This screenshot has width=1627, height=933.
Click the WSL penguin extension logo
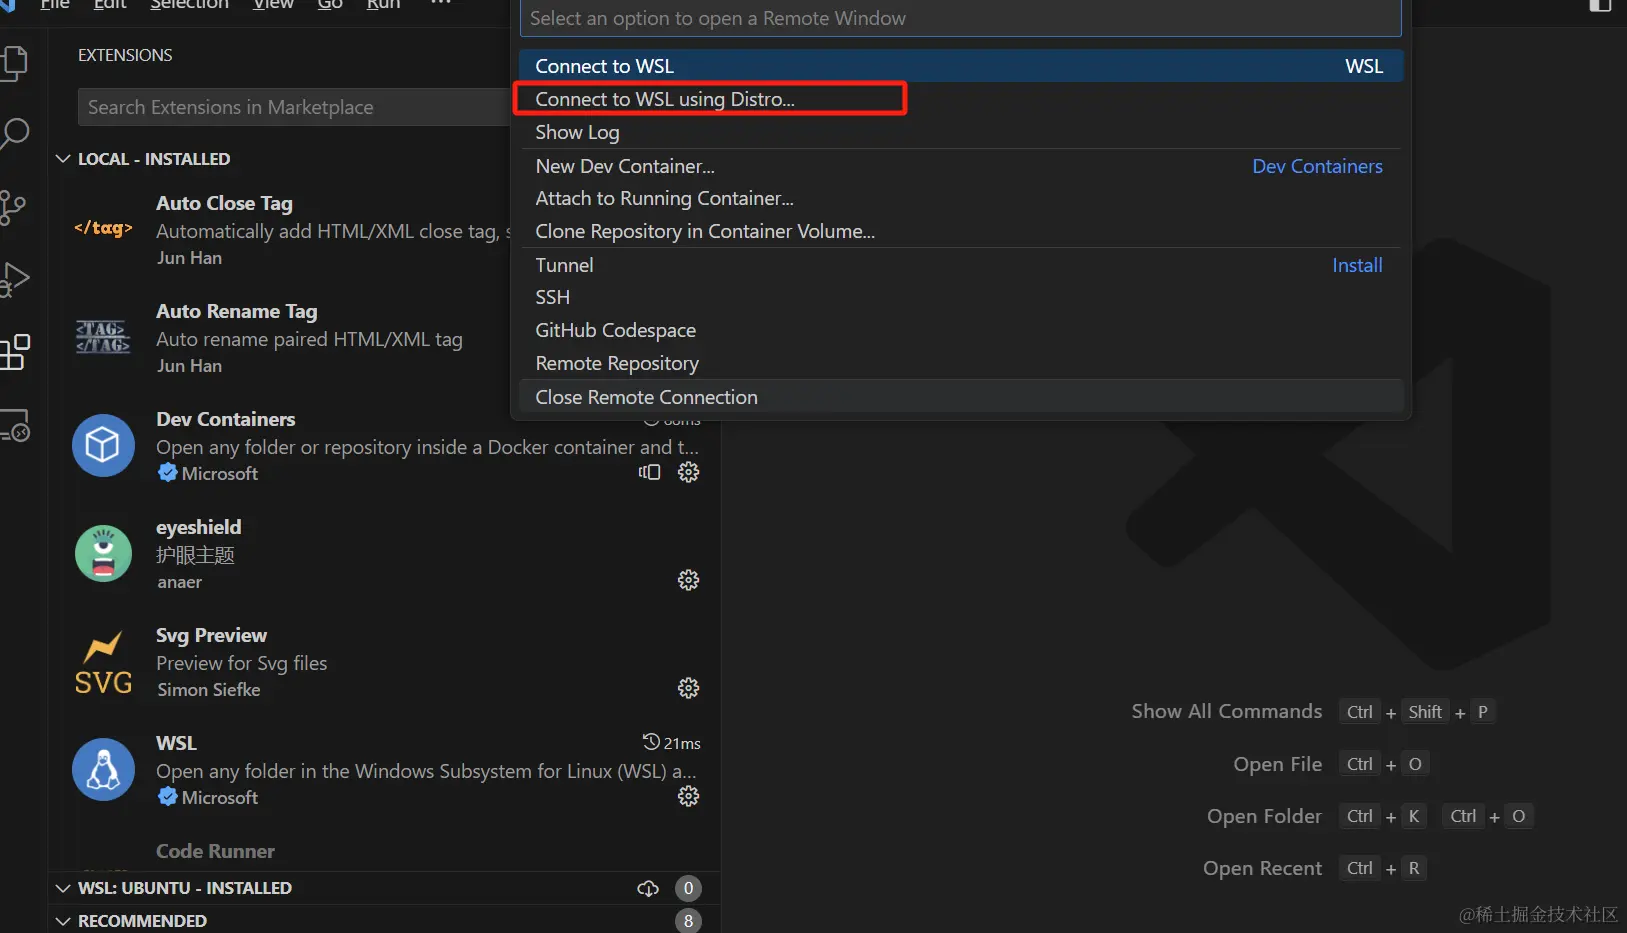point(103,769)
